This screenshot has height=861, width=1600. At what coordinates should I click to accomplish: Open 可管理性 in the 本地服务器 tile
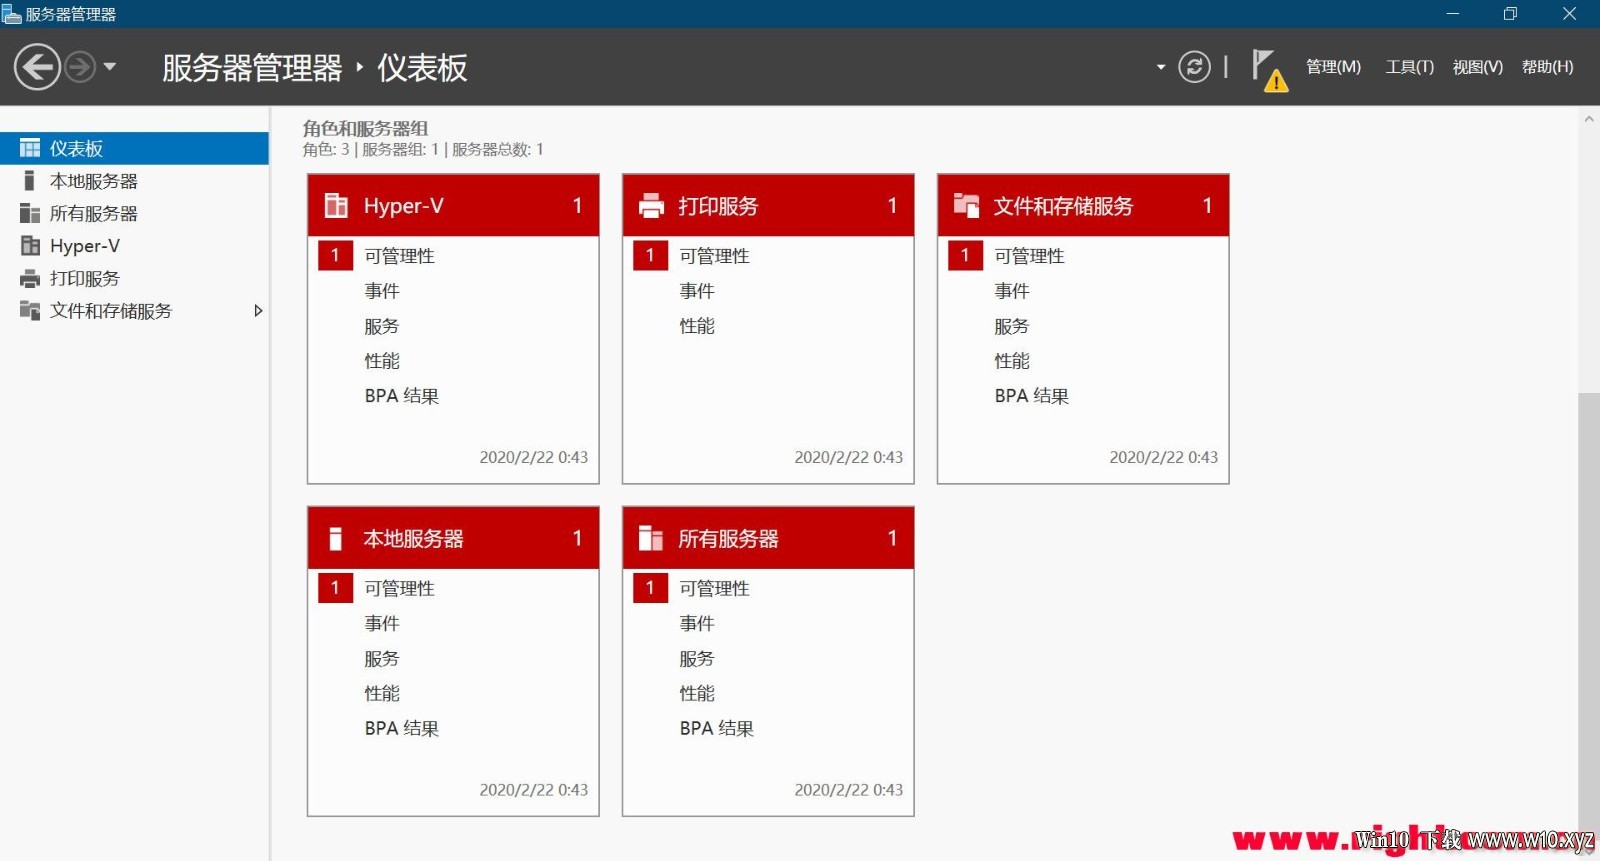tap(399, 588)
